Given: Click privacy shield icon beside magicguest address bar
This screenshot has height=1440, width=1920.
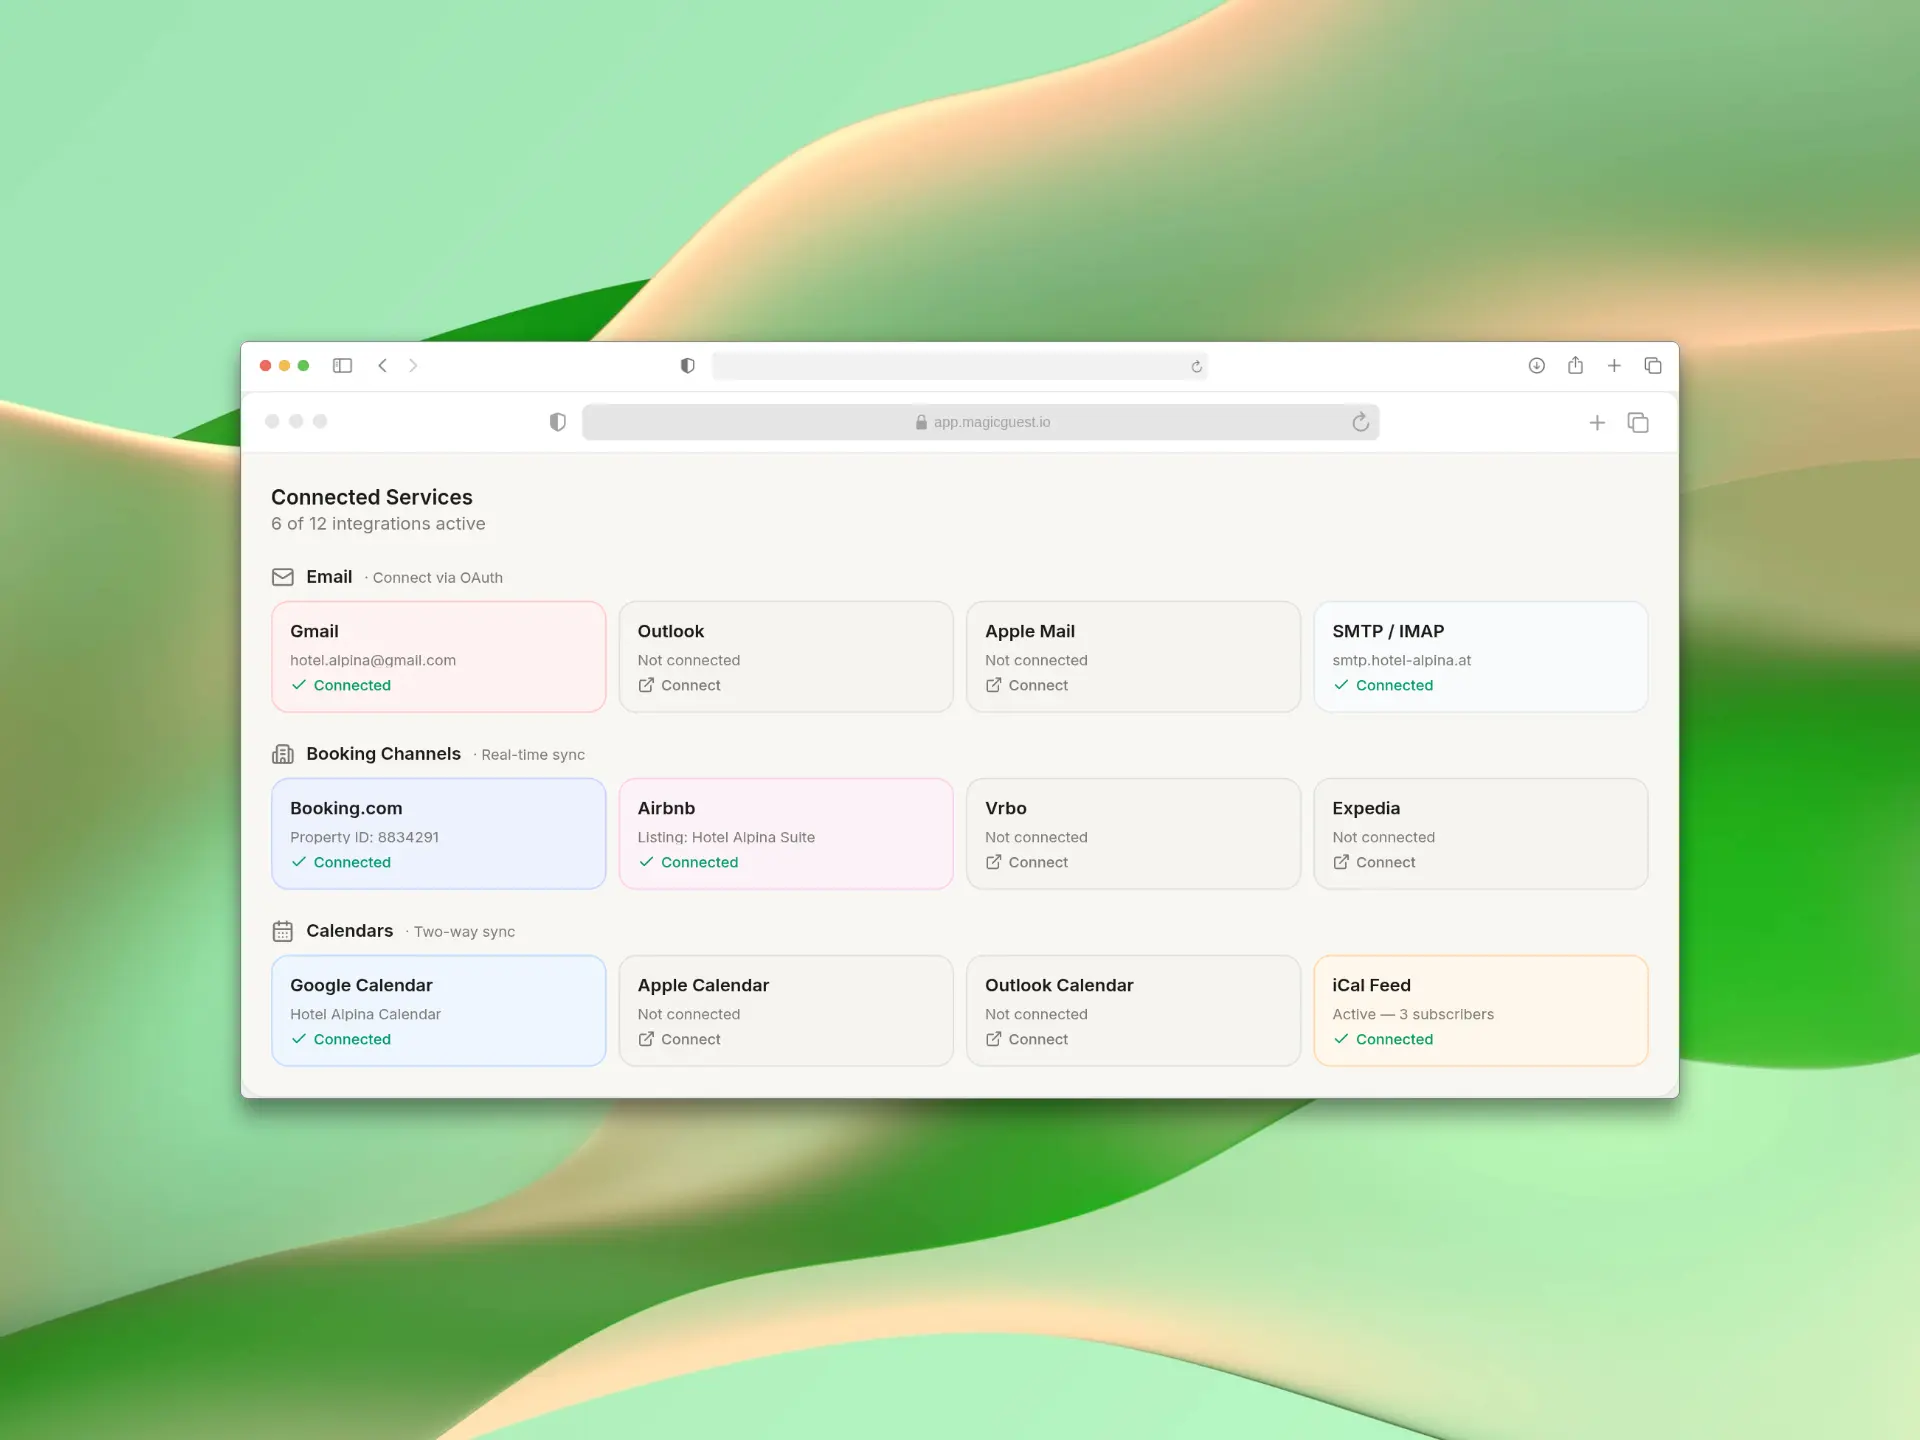Looking at the screenshot, I should click(x=558, y=422).
